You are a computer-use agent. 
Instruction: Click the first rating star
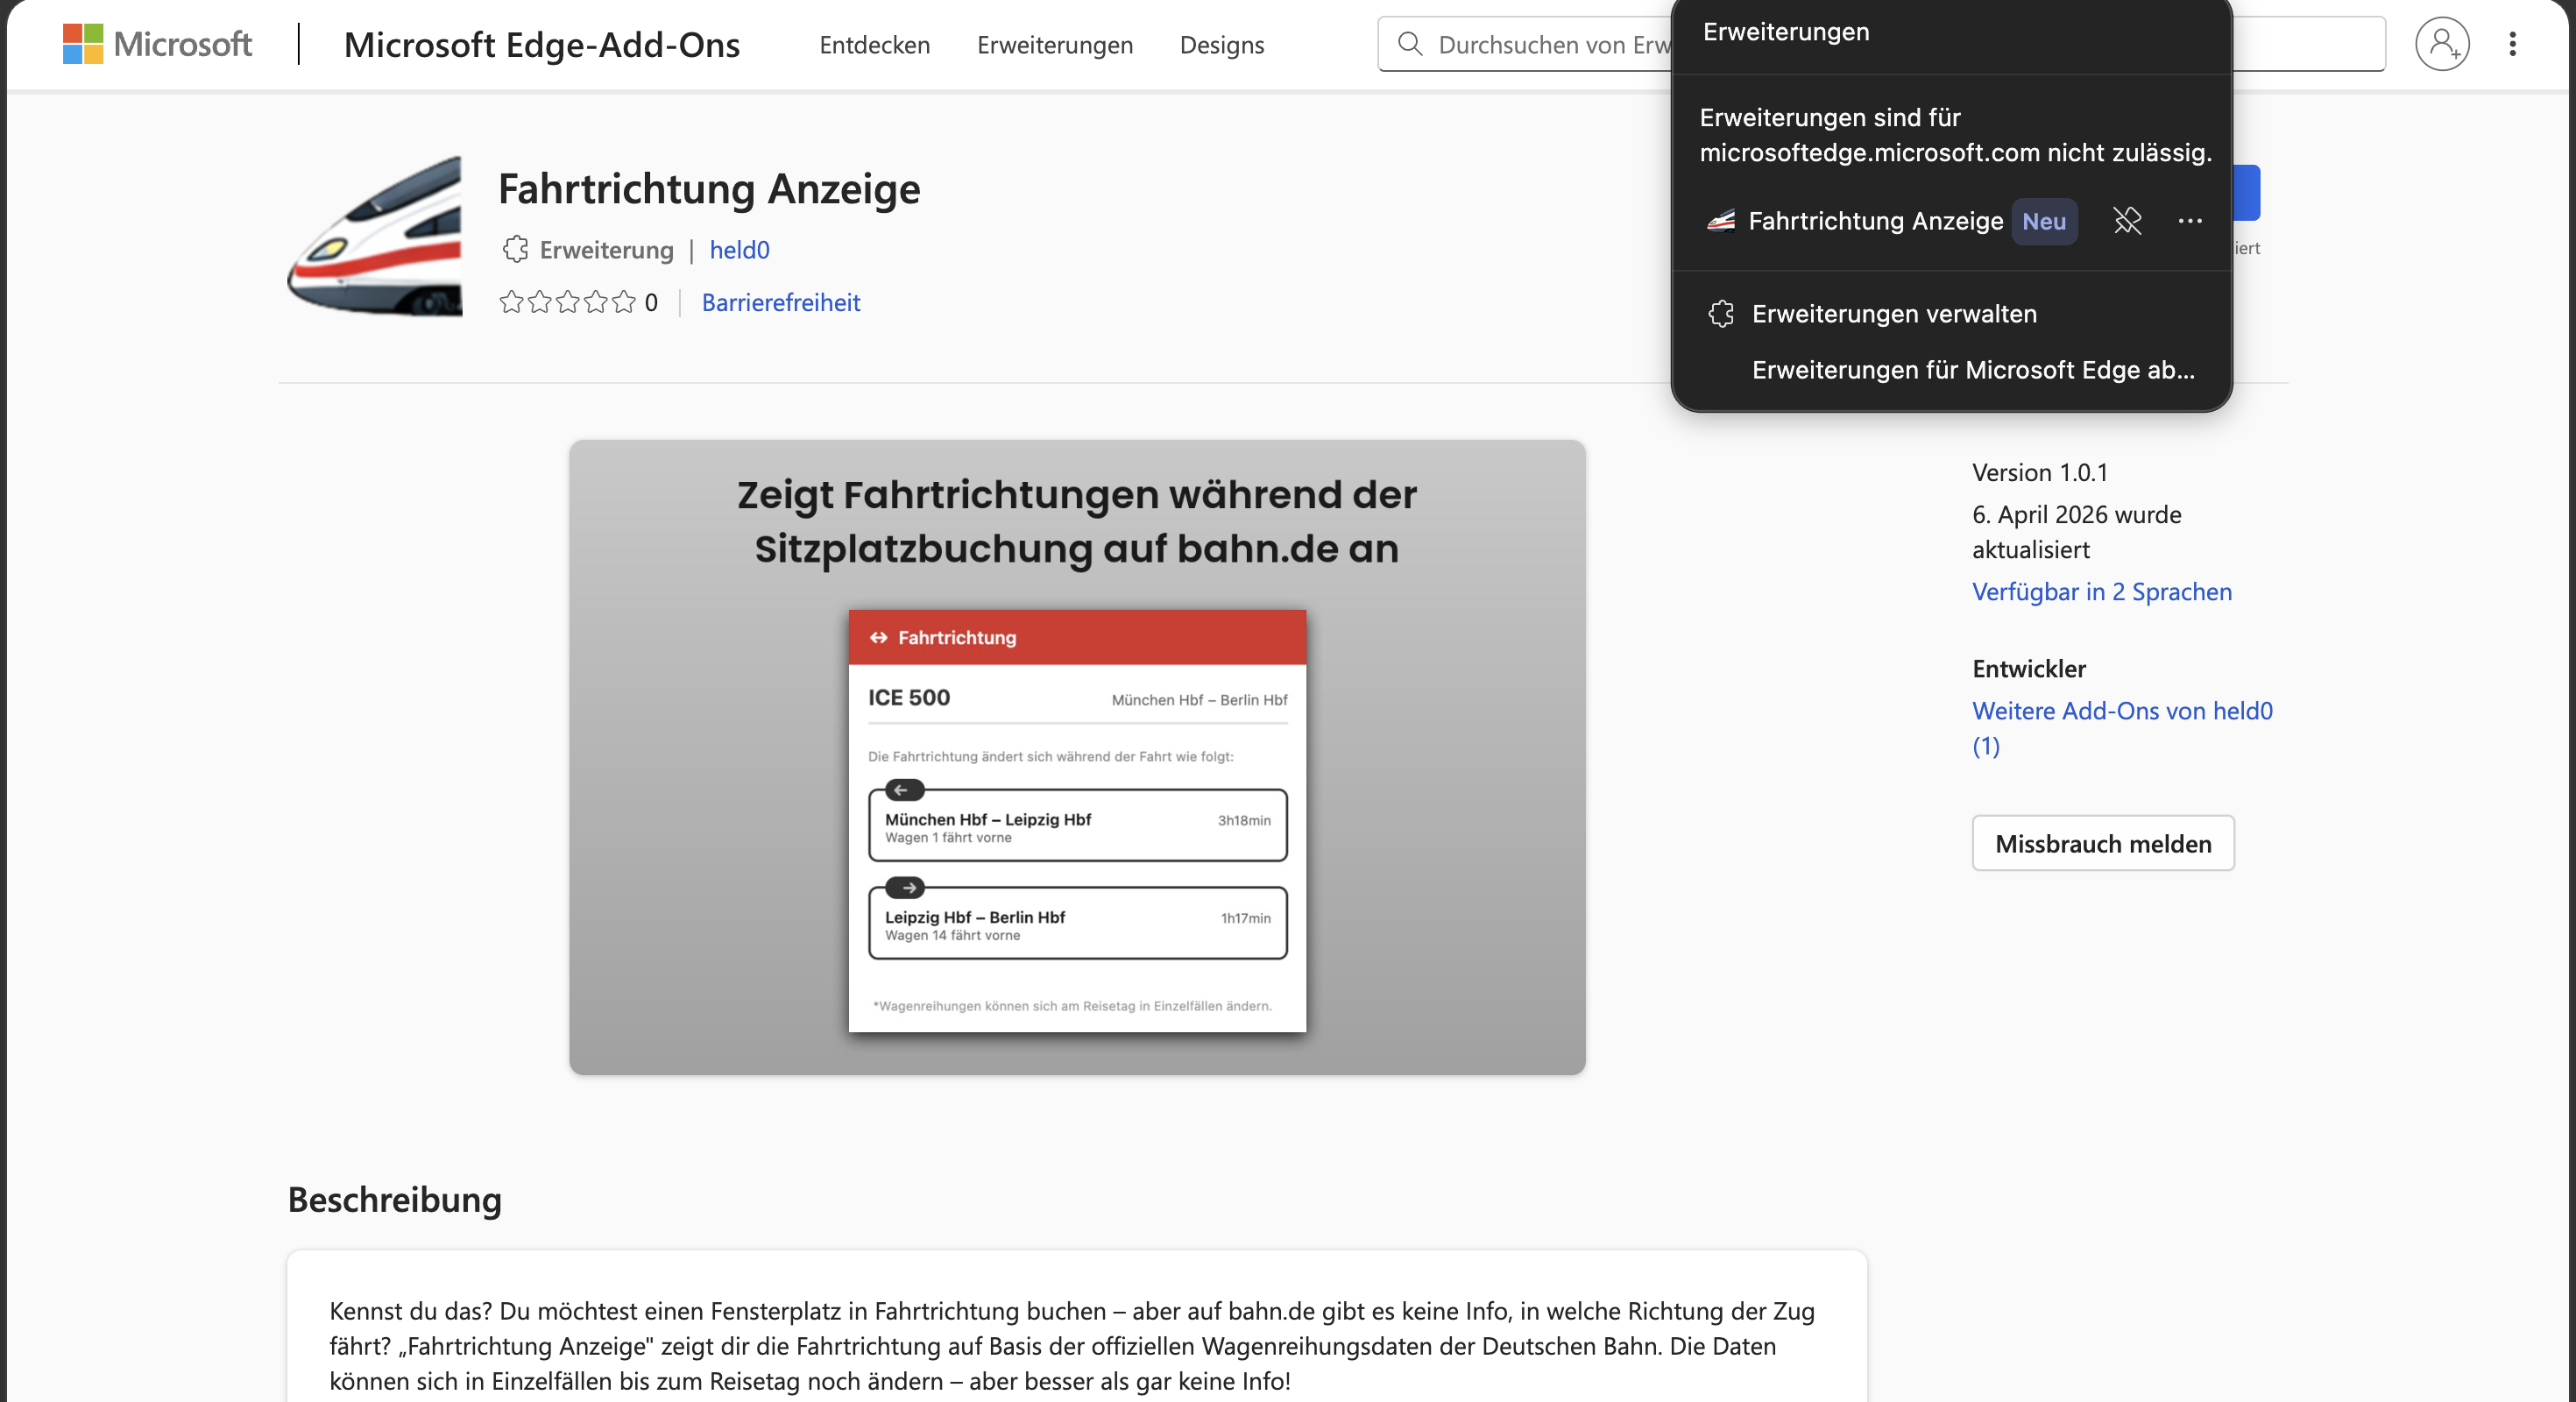pyautogui.click(x=511, y=302)
